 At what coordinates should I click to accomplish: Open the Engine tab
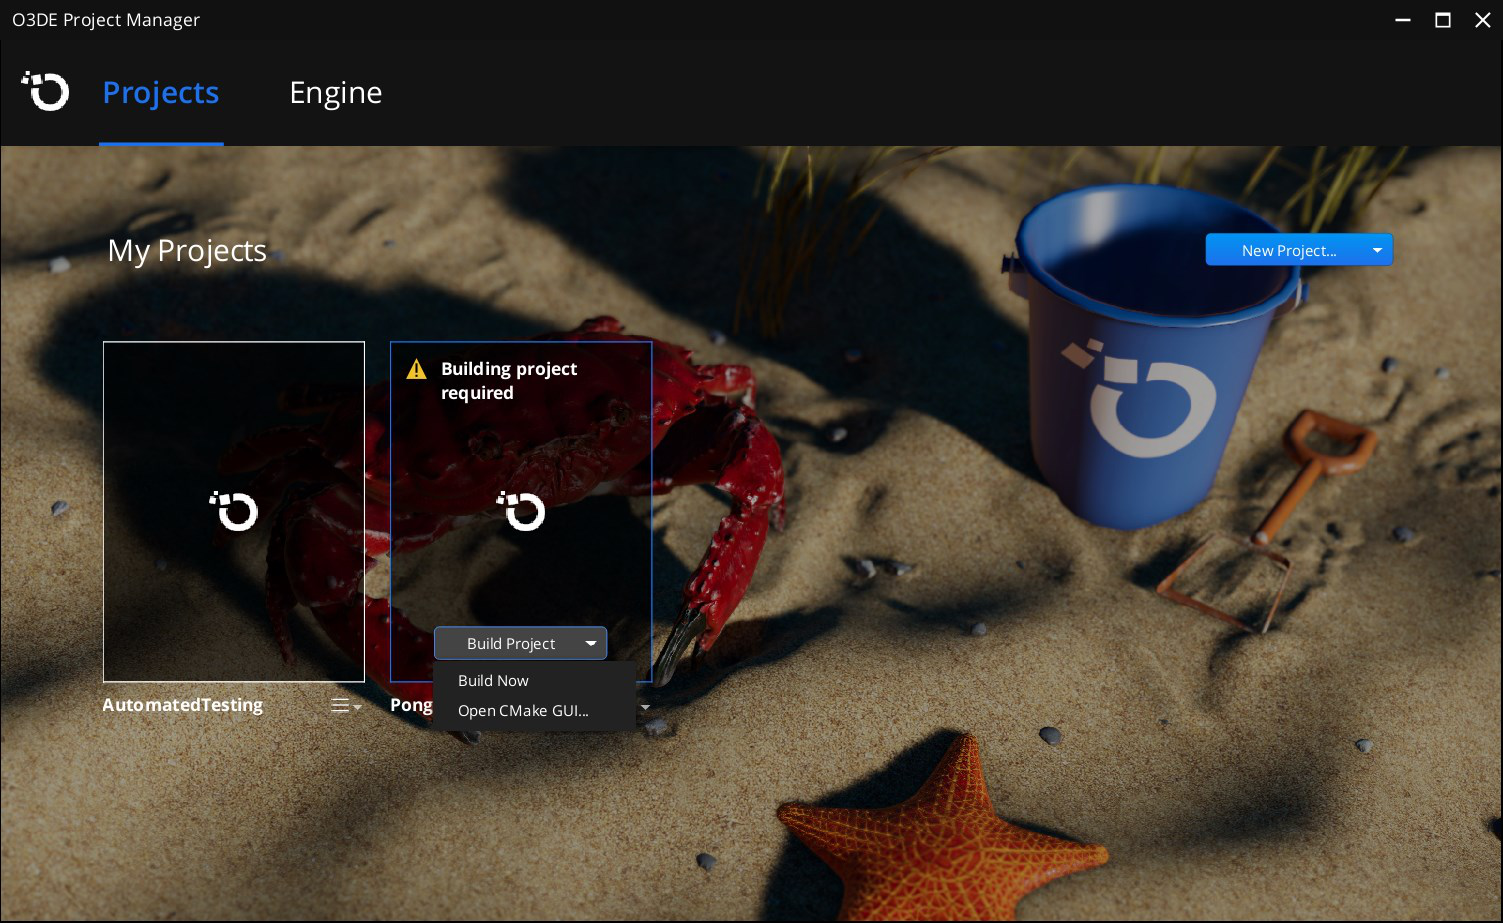[x=336, y=93]
